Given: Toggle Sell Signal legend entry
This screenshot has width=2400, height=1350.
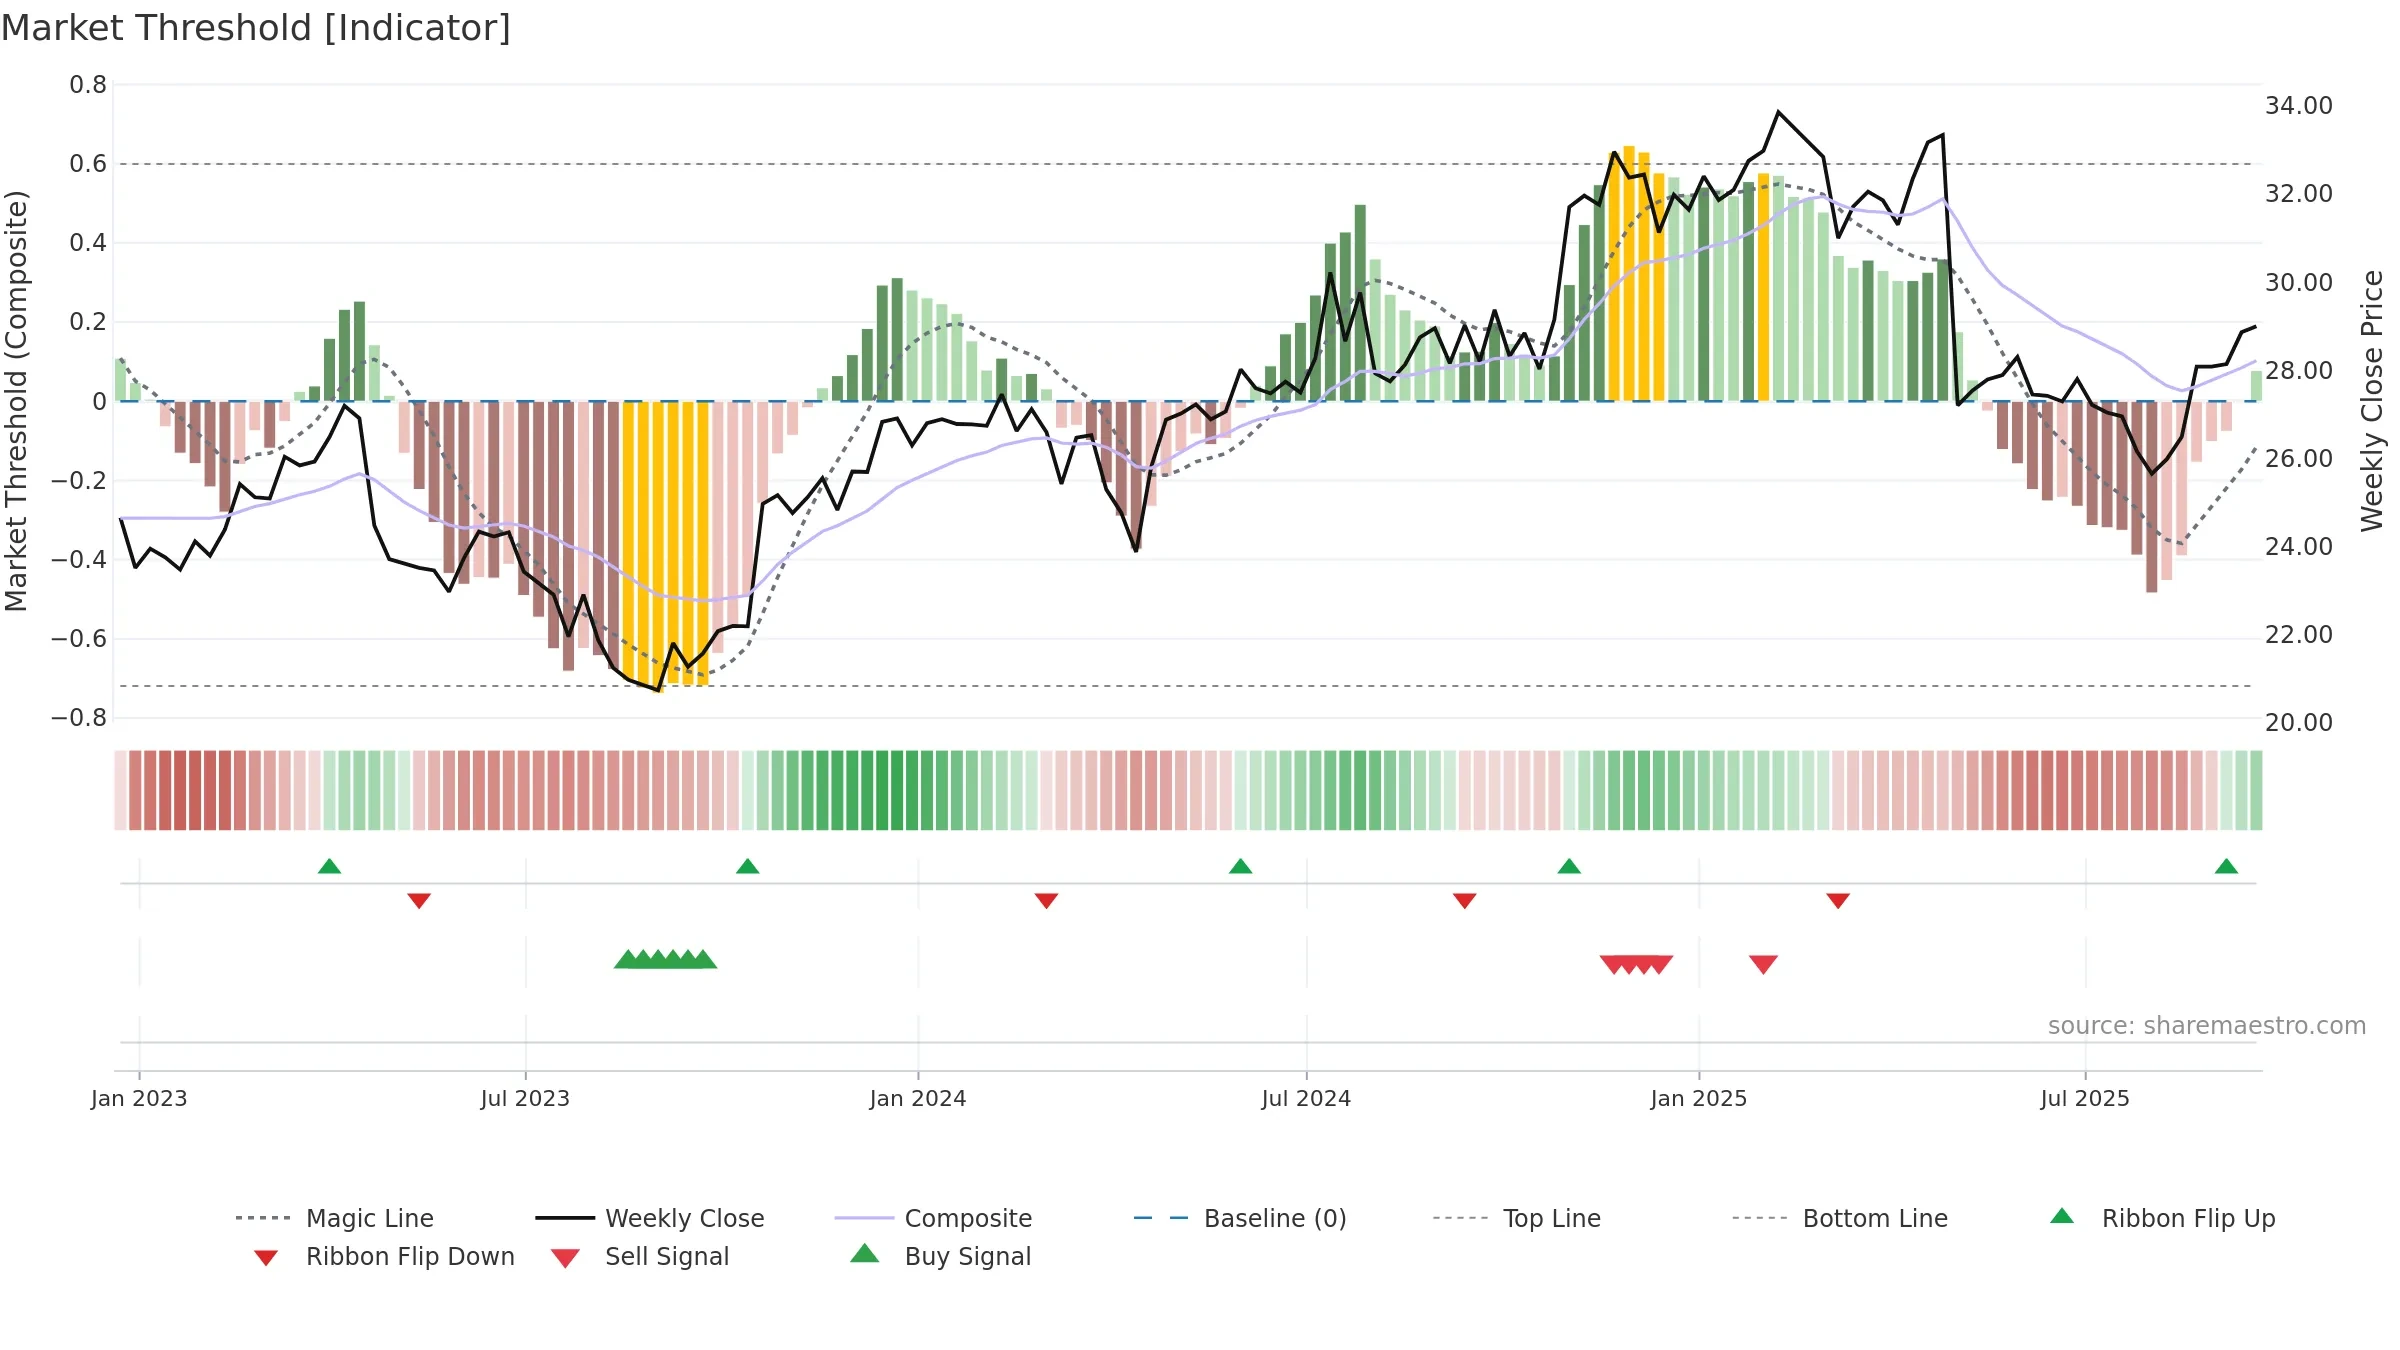Looking at the screenshot, I should [640, 1256].
